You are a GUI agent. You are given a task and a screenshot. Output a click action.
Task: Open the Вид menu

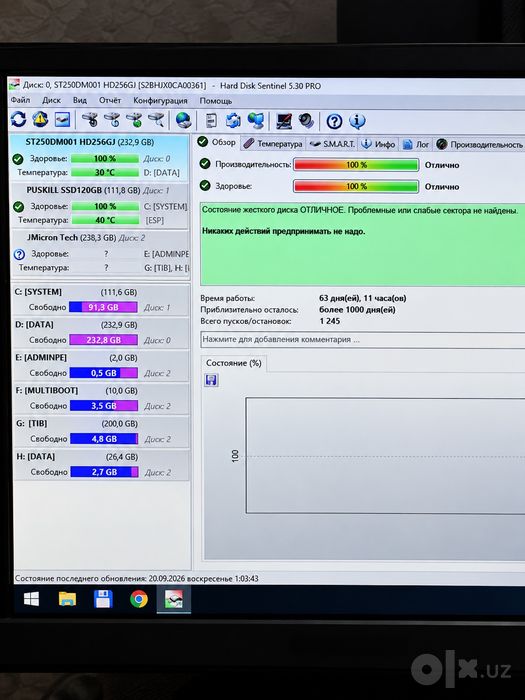[80, 100]
